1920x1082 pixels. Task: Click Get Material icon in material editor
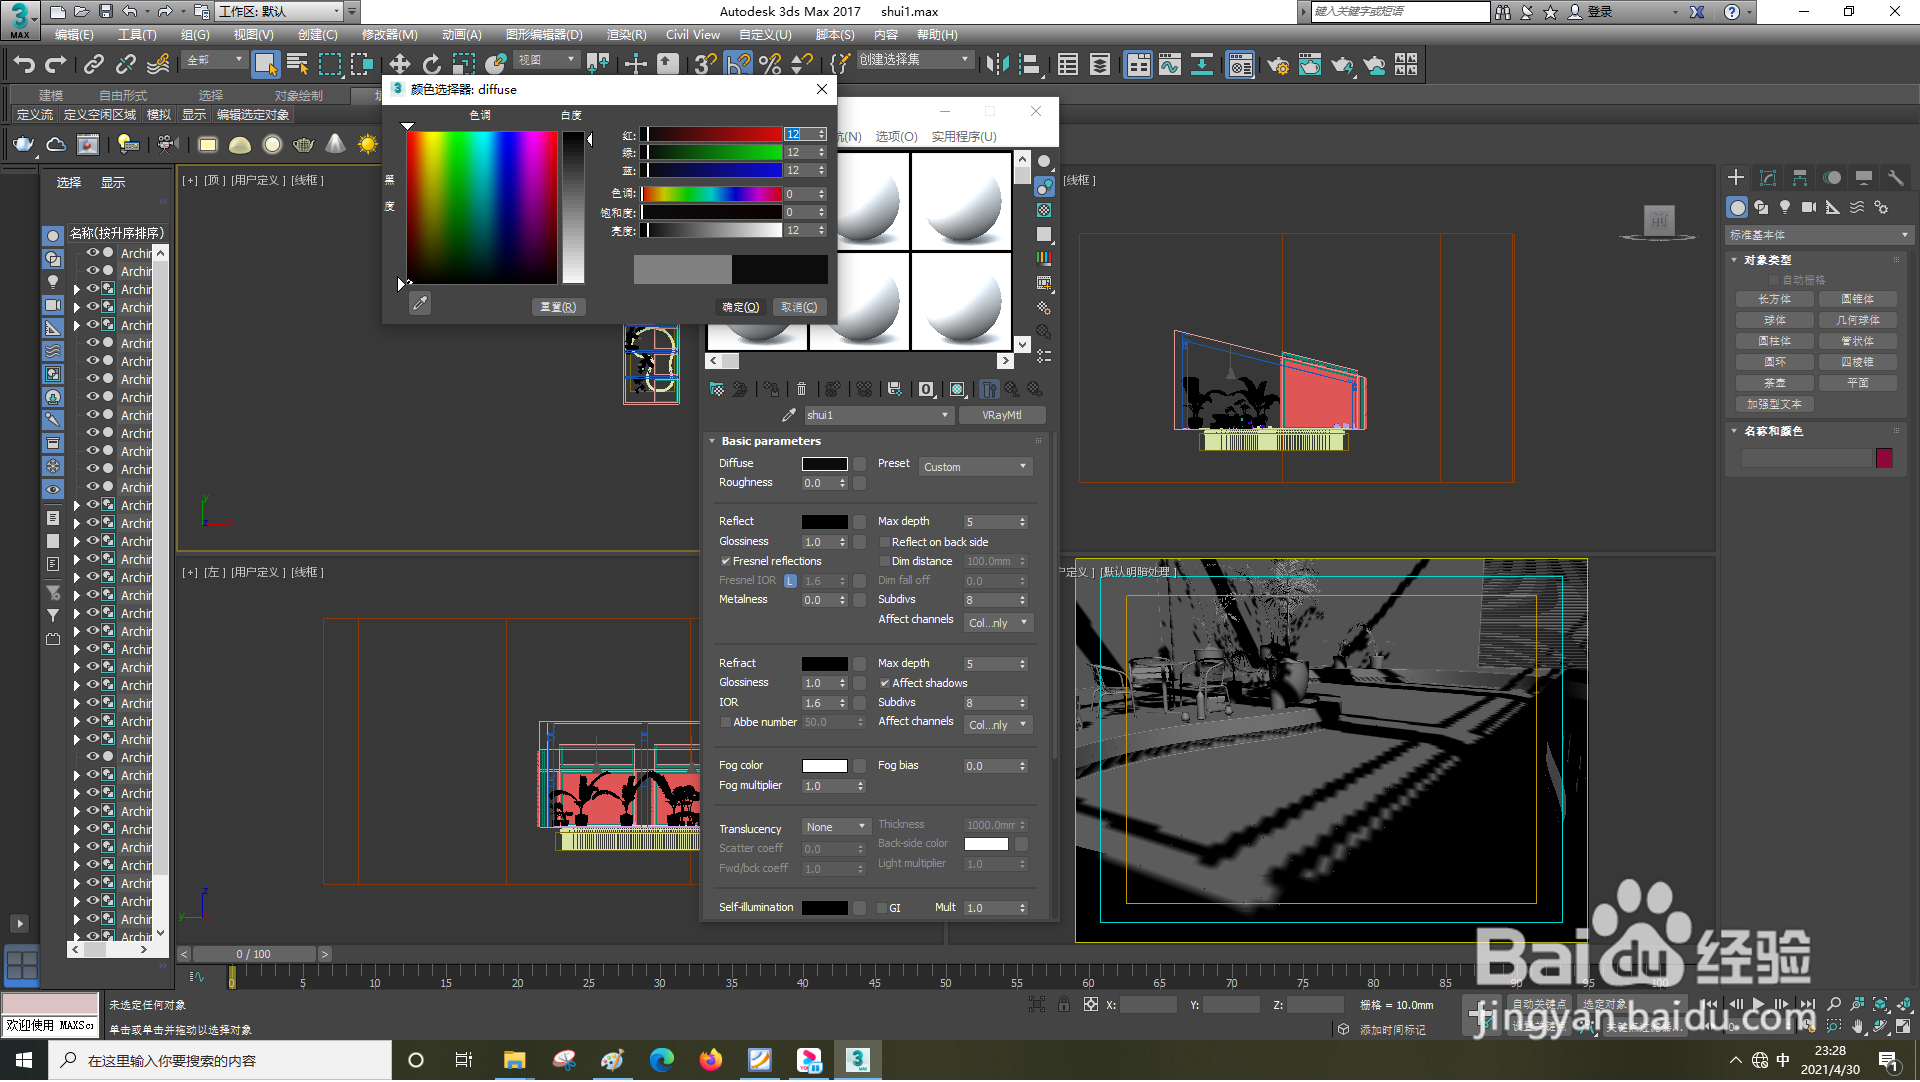pos(717,389)
